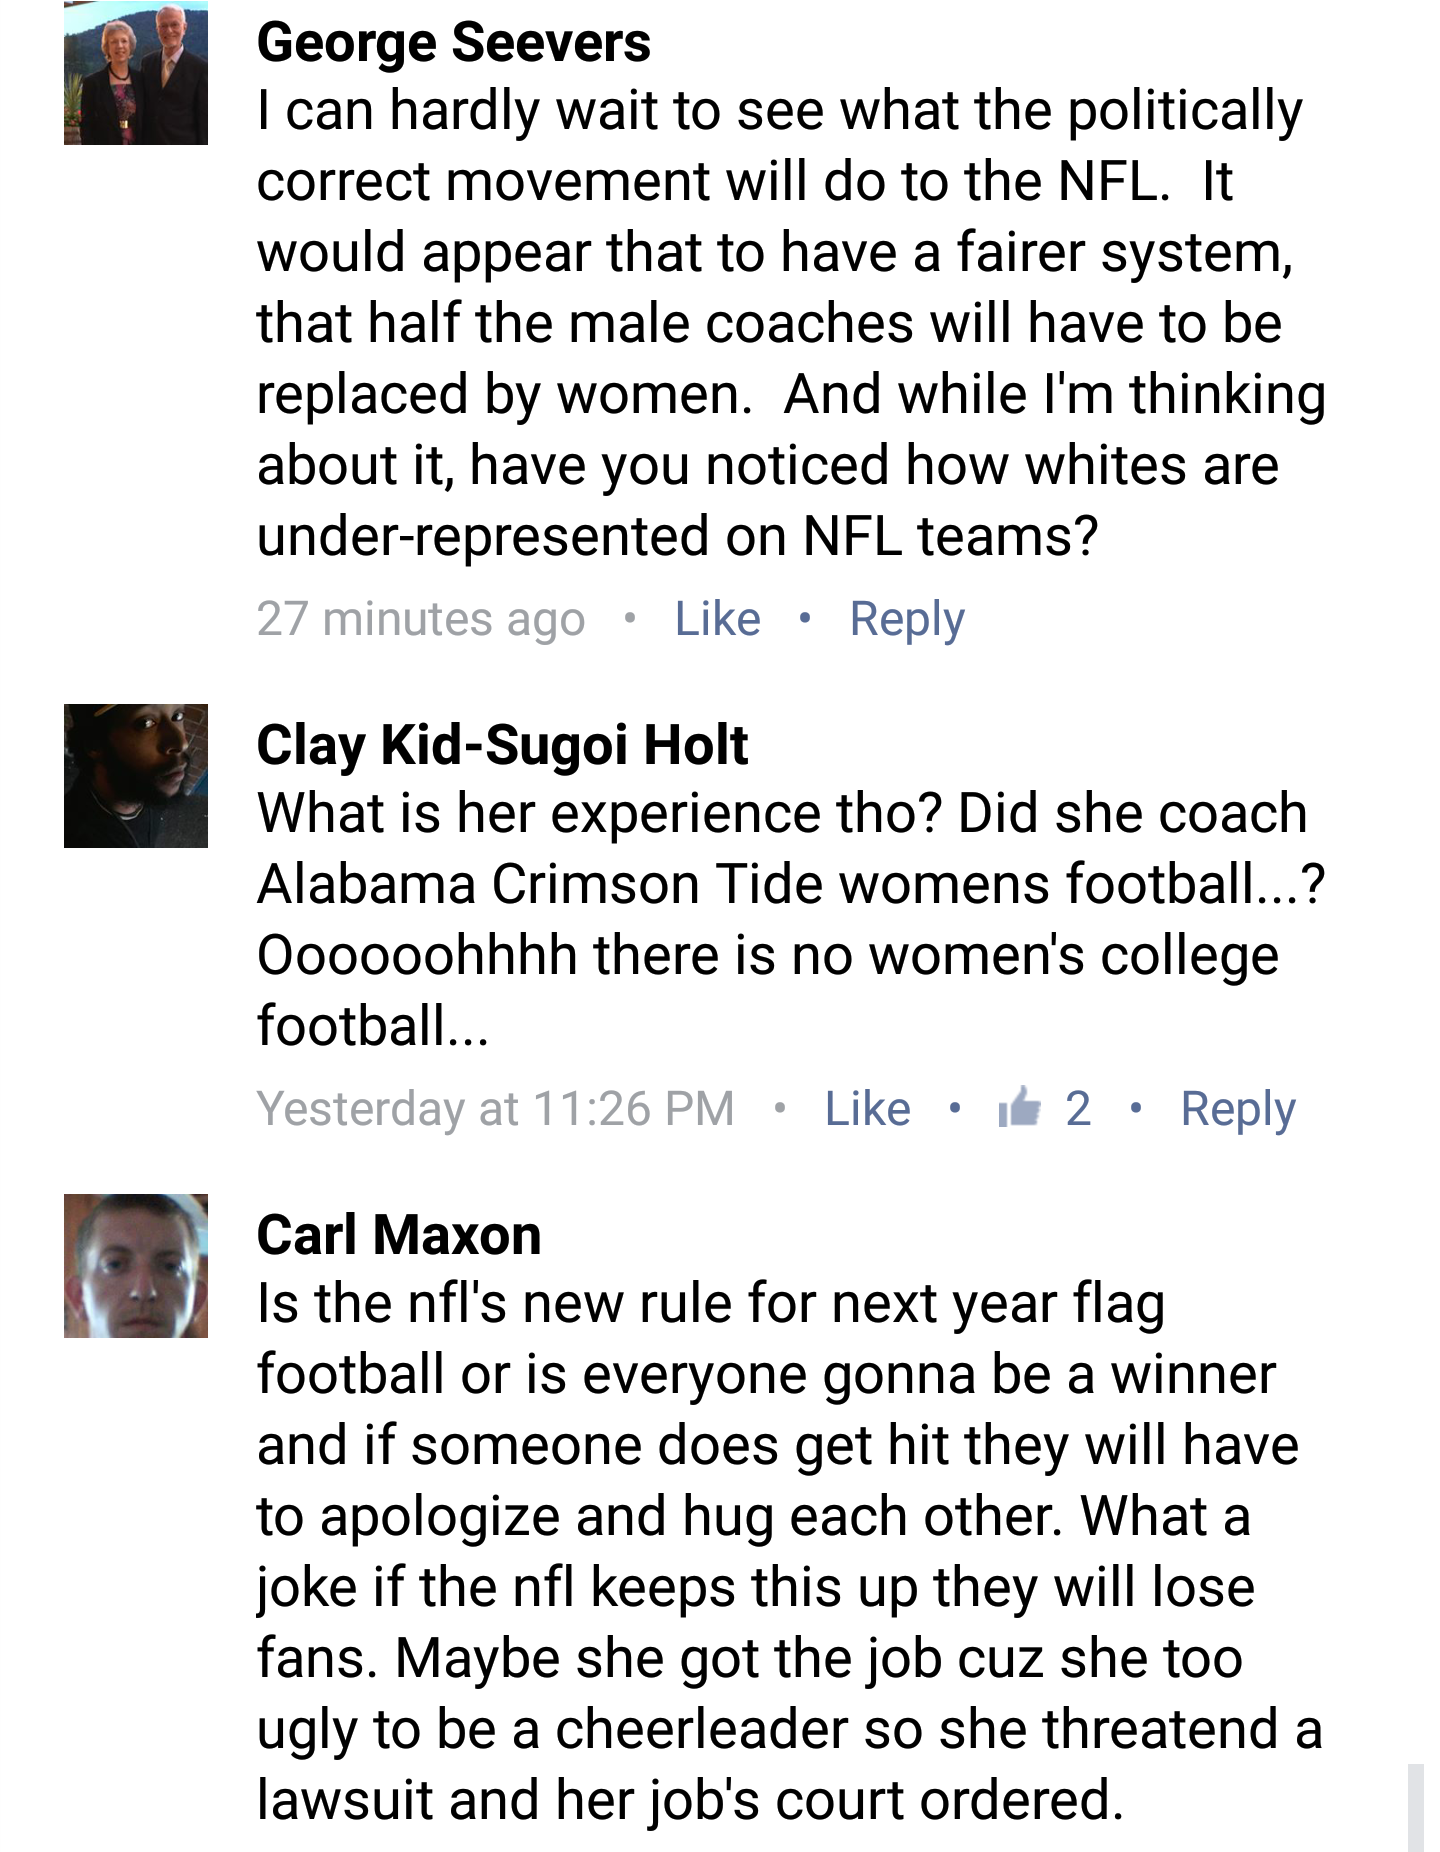This screenshot has height=1852, width=1440.
Task: Reply to Clay Kid-Sugoi Holt's comment
Action: (1237, 1109)
